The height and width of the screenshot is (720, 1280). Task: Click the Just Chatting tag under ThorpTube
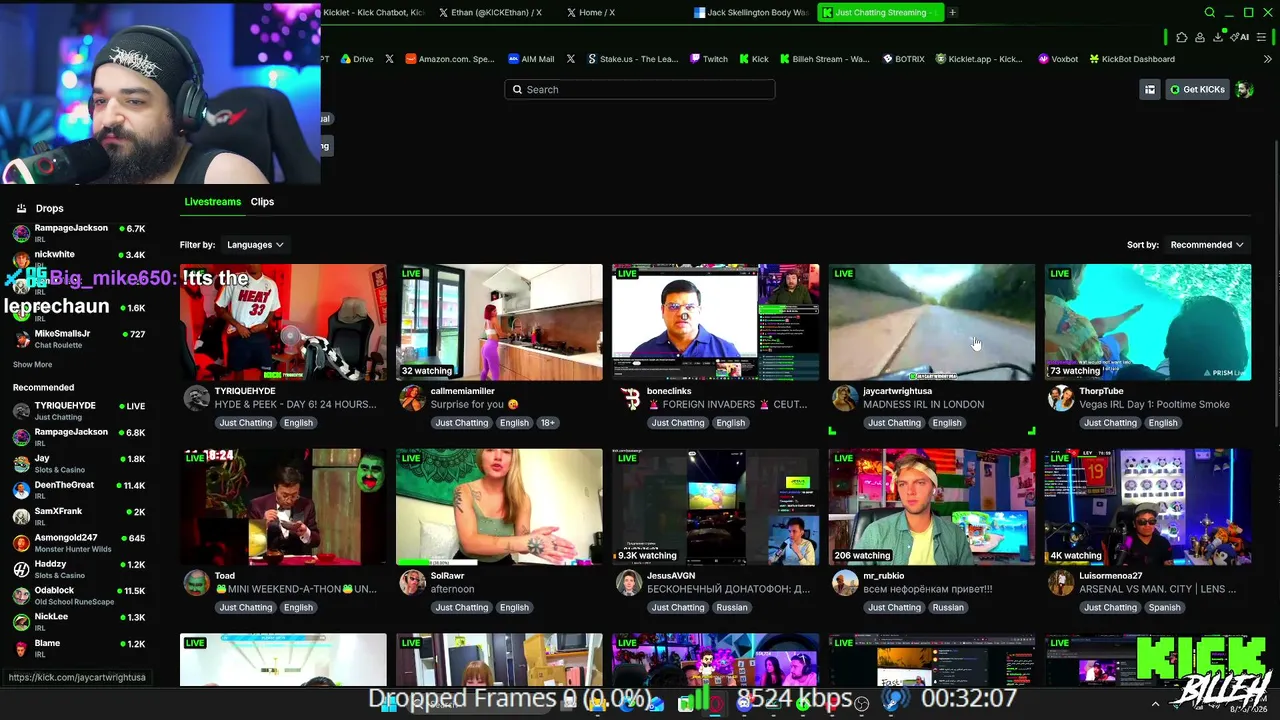pyautogui.click(x=1110, y=423)
